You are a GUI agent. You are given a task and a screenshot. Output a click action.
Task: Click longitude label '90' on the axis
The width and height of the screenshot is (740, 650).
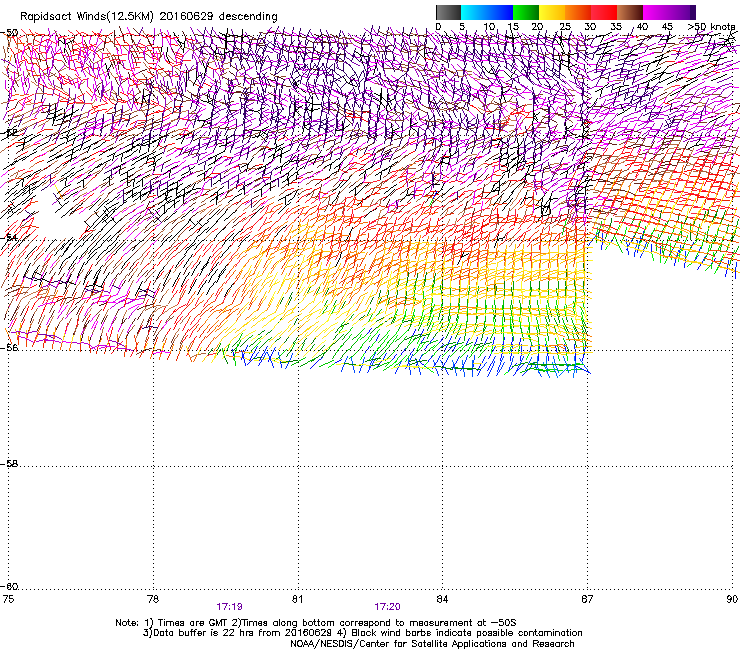click(x=732, y=599)
